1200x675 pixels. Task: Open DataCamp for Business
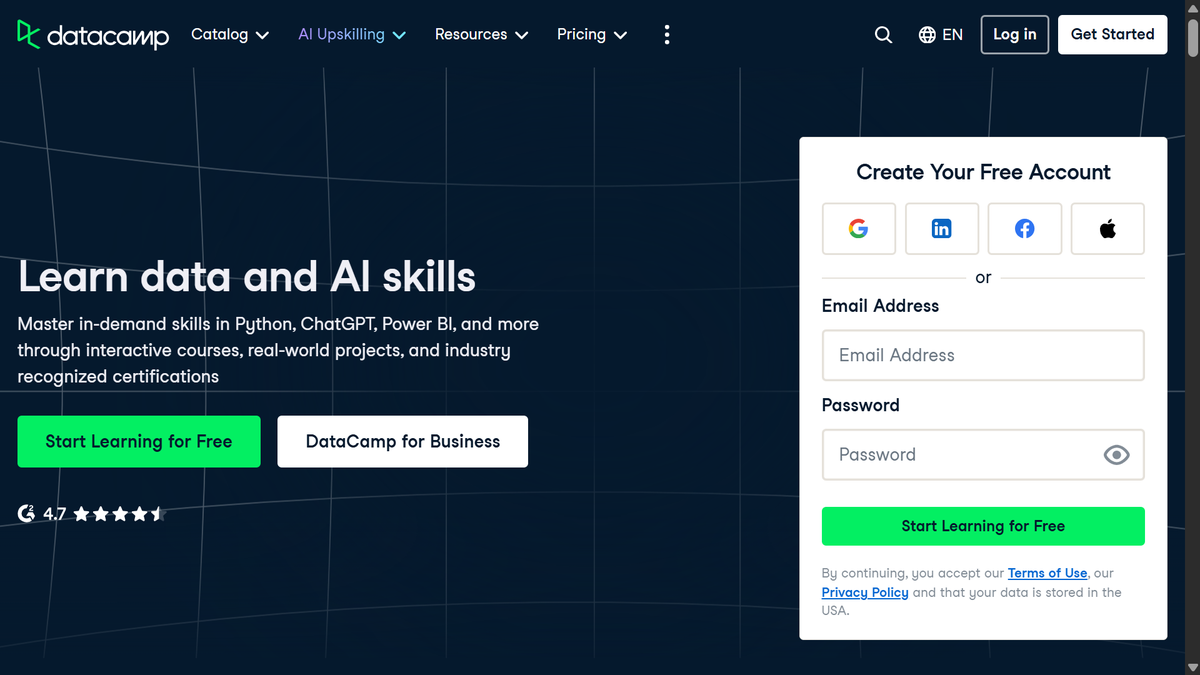click(402, 441)
